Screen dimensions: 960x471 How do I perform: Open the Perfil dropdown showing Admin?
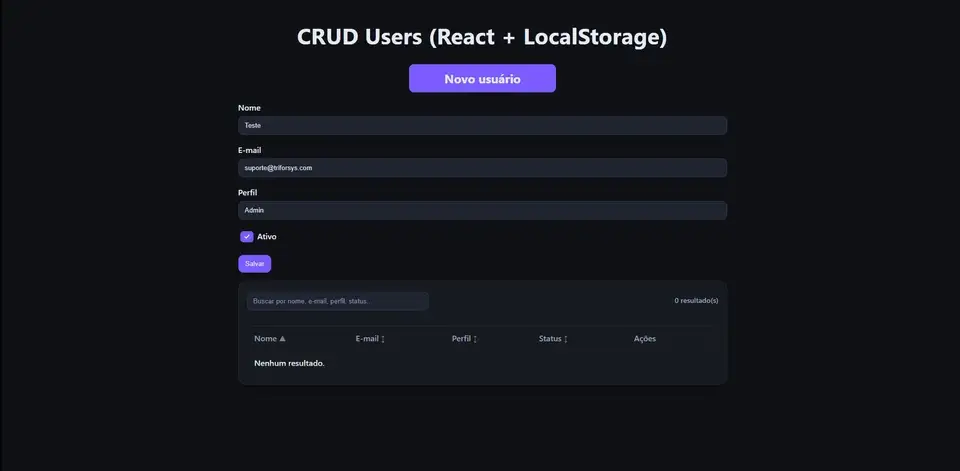point(482,210)
